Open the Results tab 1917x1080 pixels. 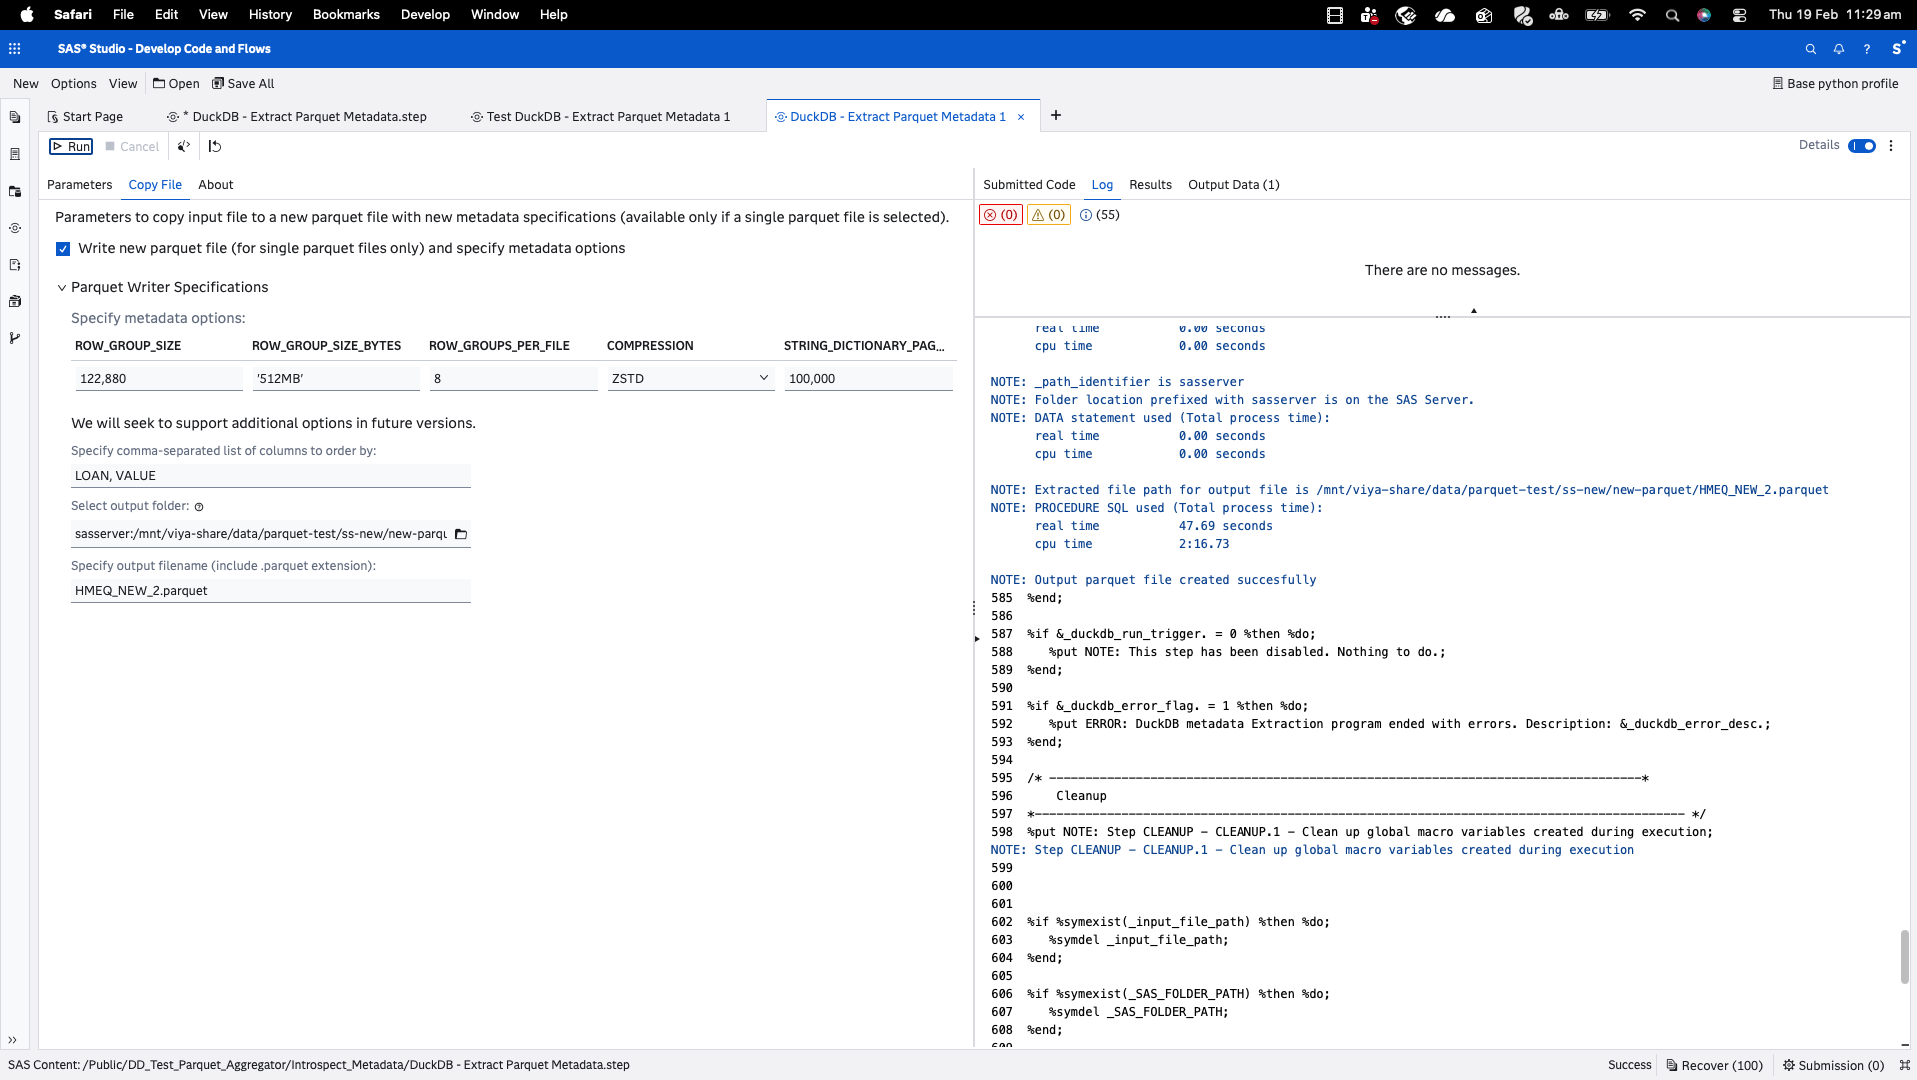tap(1150, 185)
